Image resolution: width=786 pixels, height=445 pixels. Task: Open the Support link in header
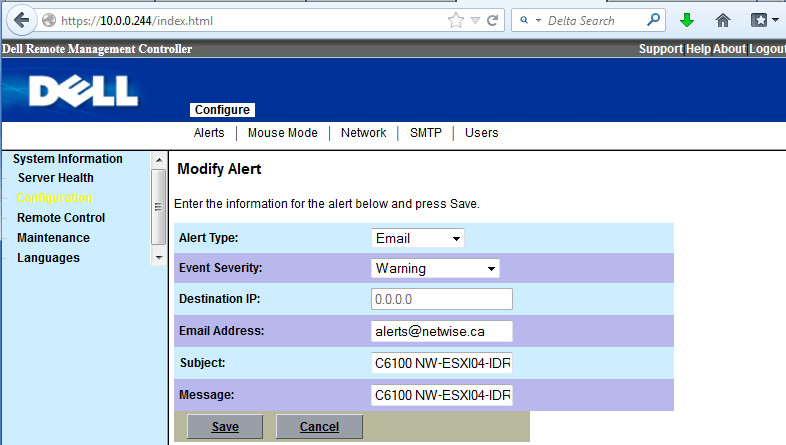(x=661, y=49)
